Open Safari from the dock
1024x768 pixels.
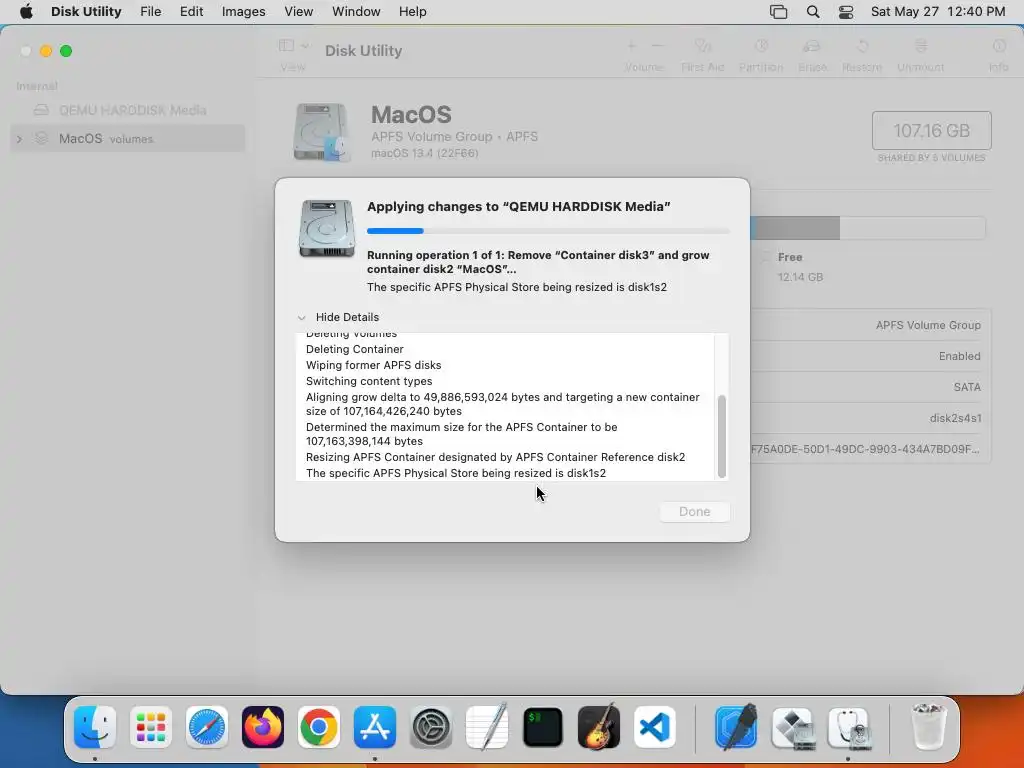tap(207, 727)
